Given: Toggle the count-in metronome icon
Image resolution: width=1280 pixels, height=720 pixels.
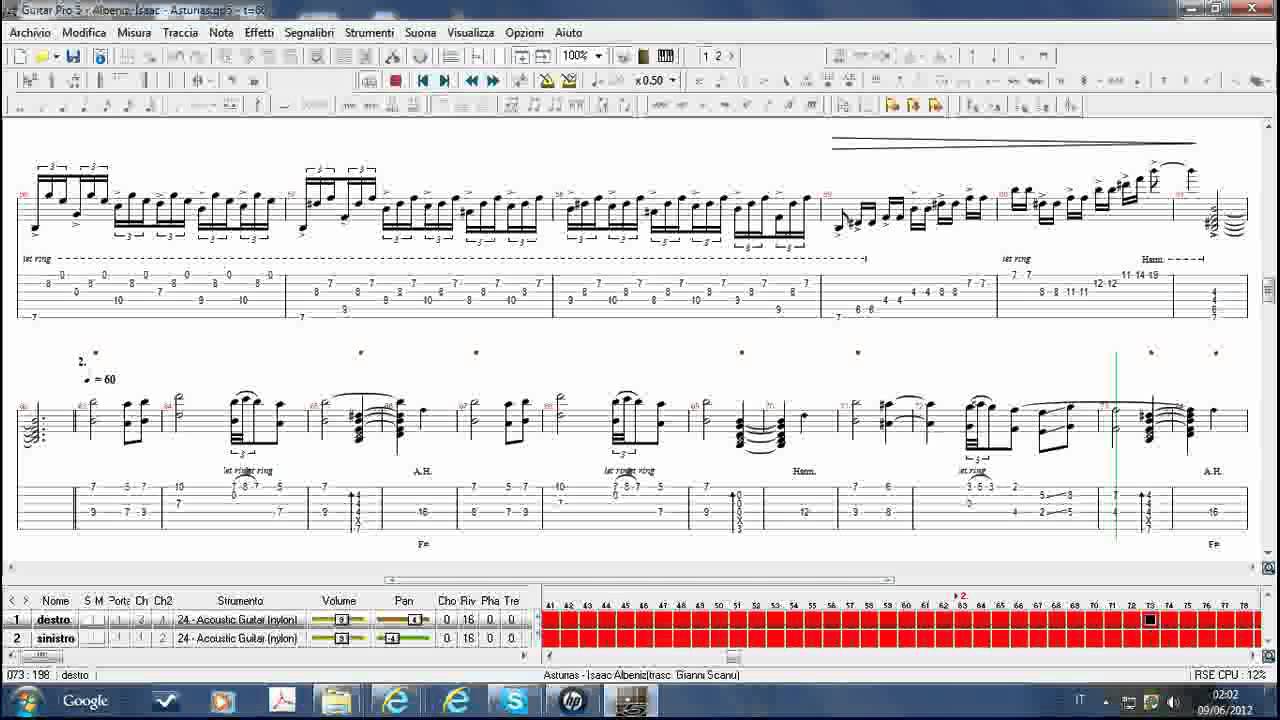Looking at the screenshot, I should click(569, 81).
